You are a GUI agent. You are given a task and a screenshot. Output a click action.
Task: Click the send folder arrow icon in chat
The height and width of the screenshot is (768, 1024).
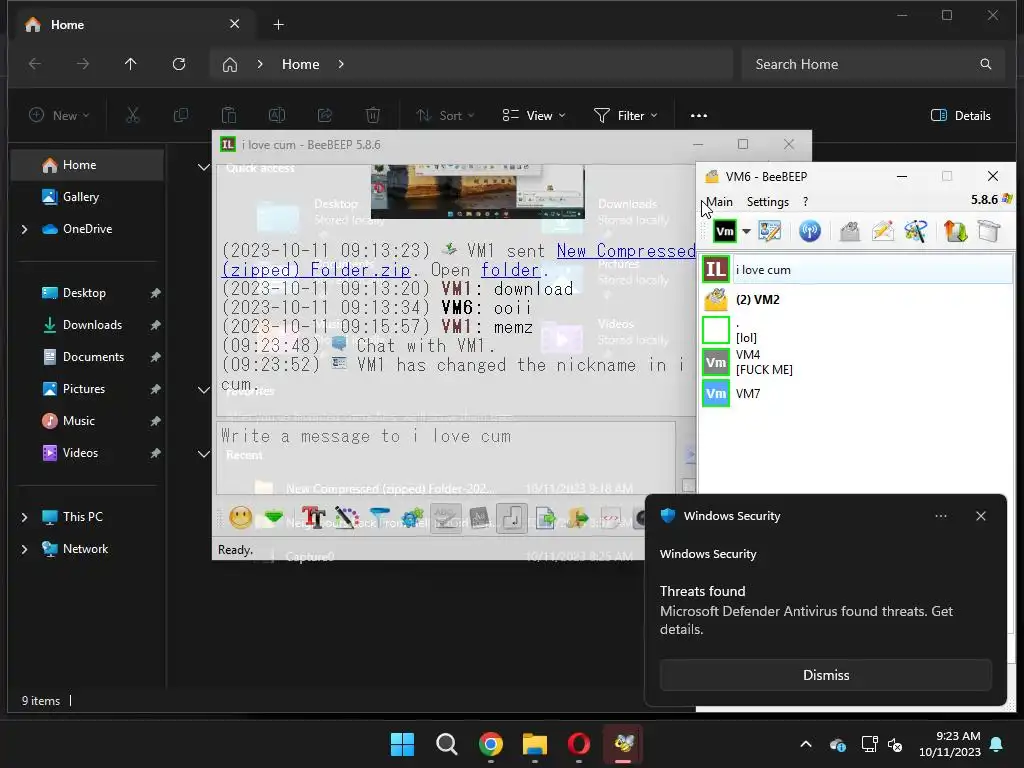pyautogui.click(x=577, y=519)
